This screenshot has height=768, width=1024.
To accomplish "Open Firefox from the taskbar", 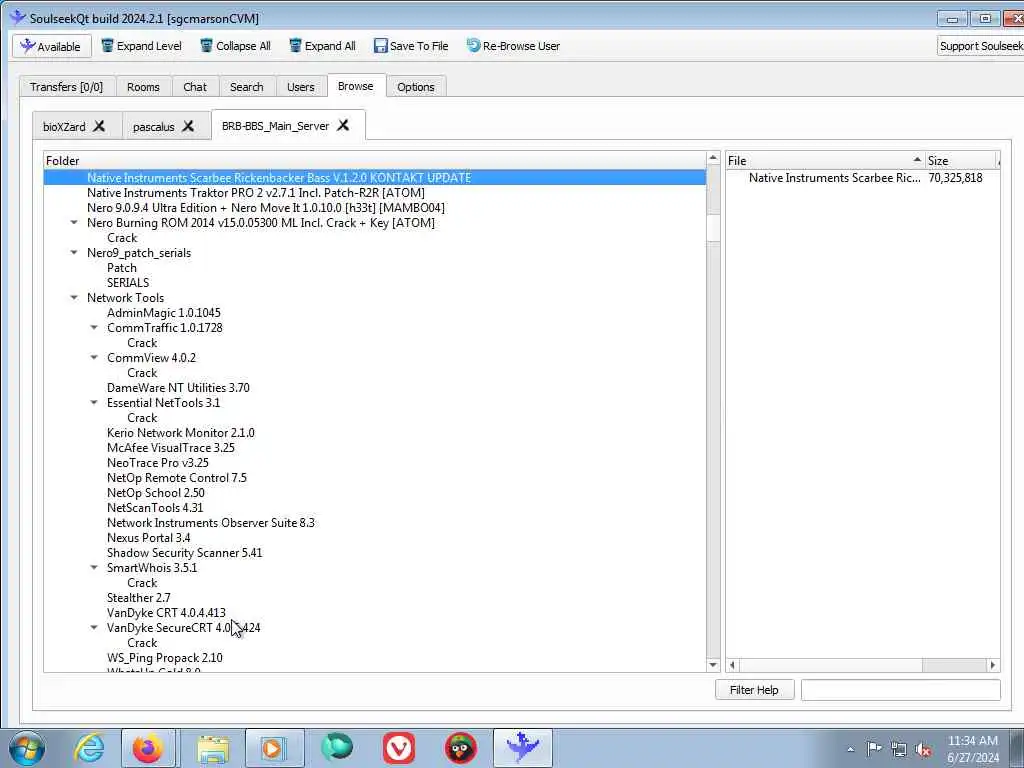I will coord(148,748).
